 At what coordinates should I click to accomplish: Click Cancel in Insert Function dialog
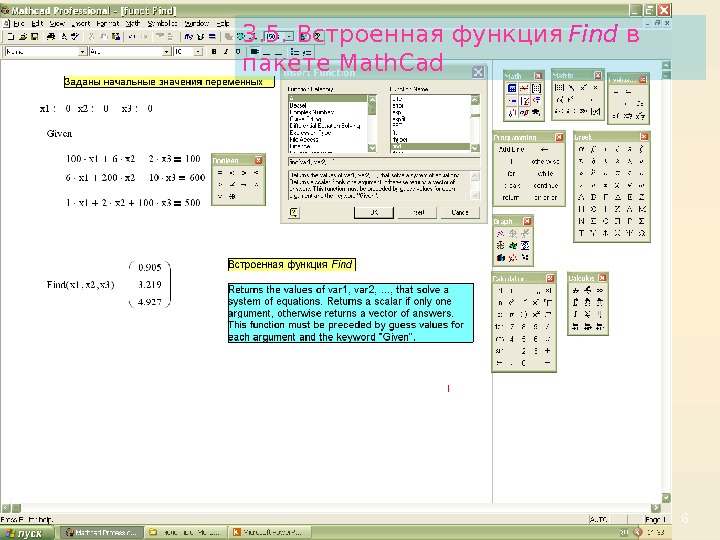pos(460,212)
